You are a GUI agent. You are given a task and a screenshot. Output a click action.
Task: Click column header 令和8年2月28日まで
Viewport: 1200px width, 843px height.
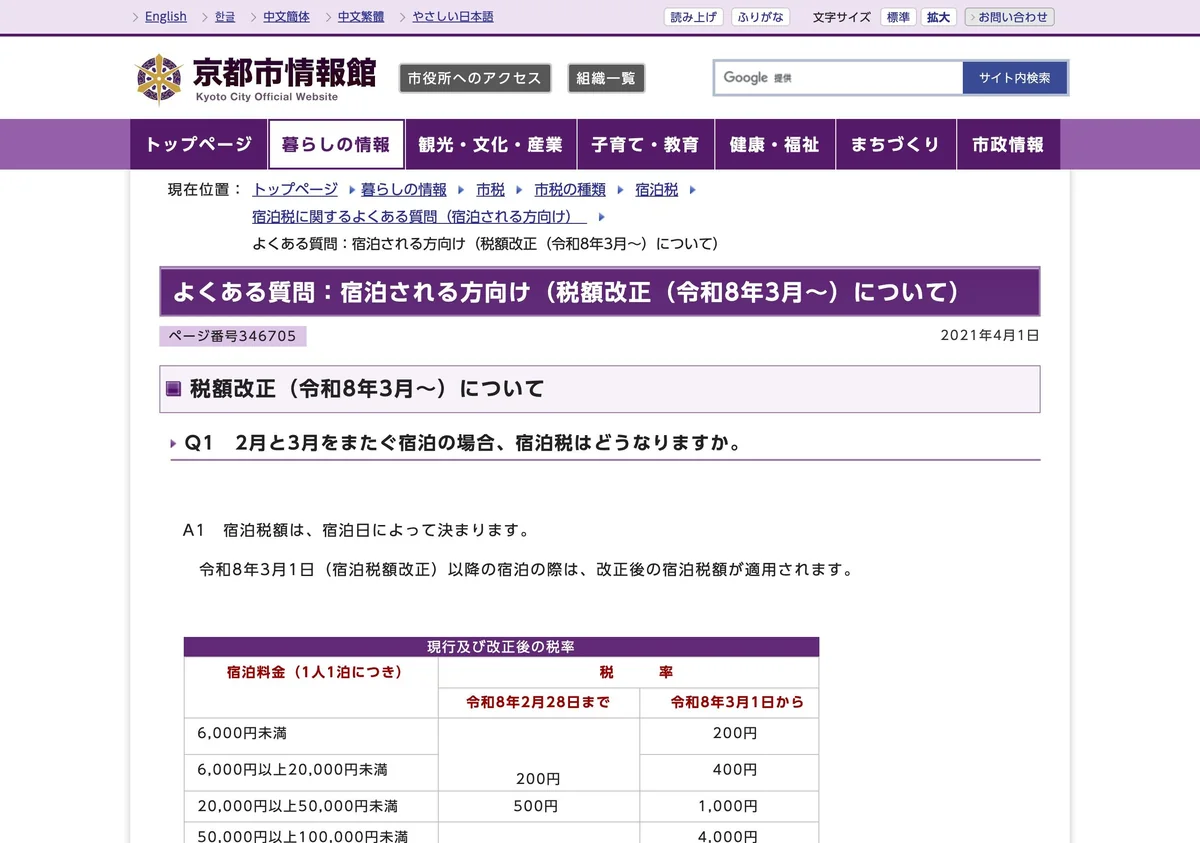point(538,702)
